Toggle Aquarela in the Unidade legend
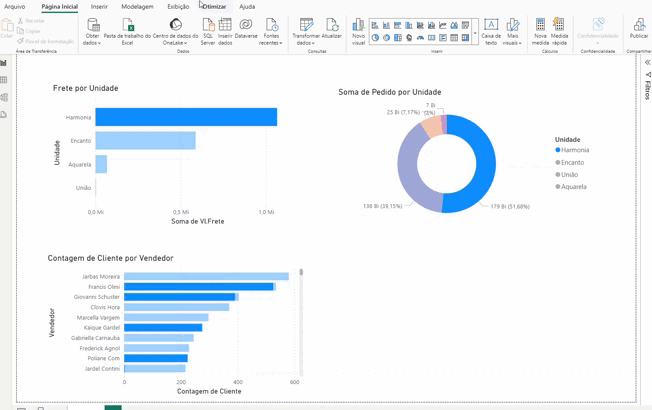The image size is (652, 410). [573, 187]
